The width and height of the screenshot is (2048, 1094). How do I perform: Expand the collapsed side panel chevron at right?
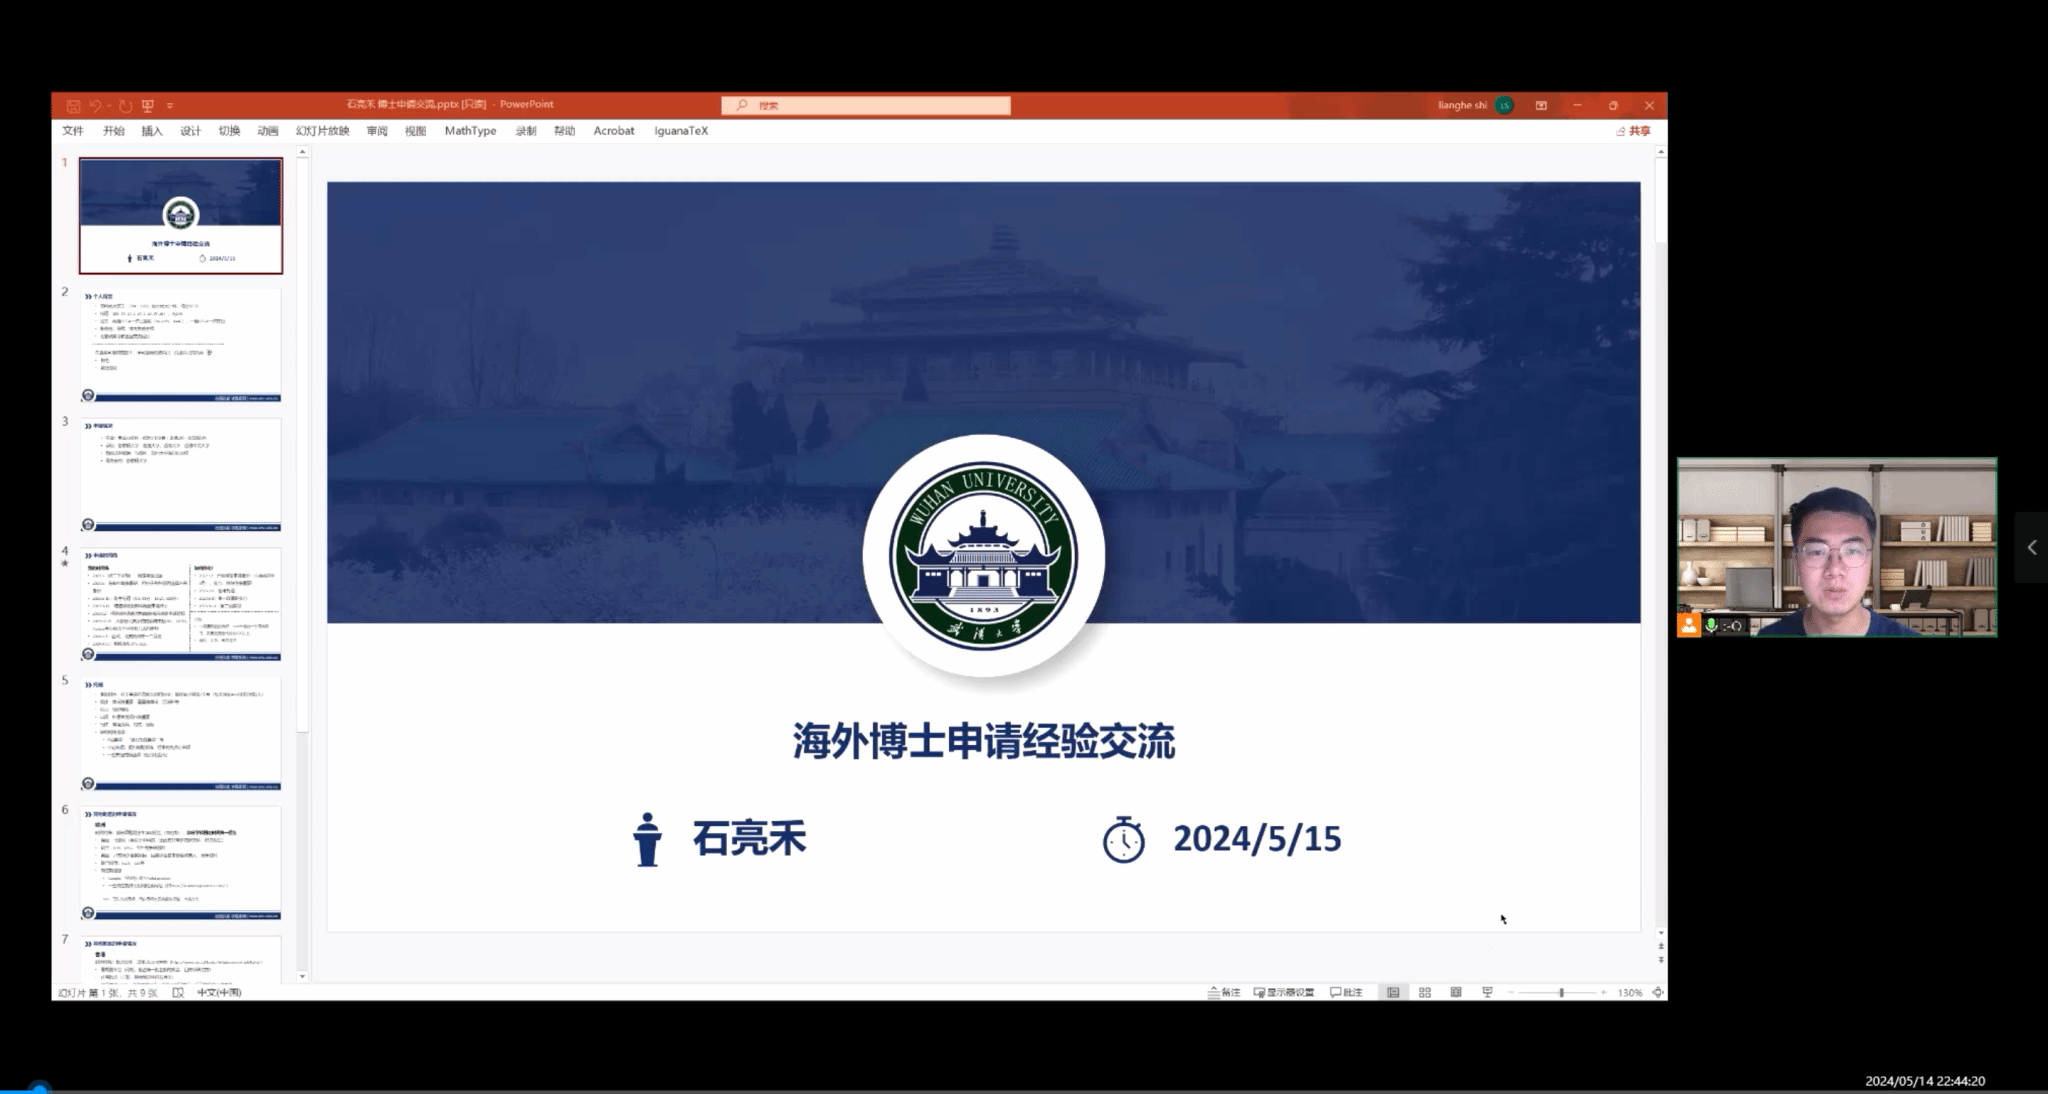coord(2032,547)
